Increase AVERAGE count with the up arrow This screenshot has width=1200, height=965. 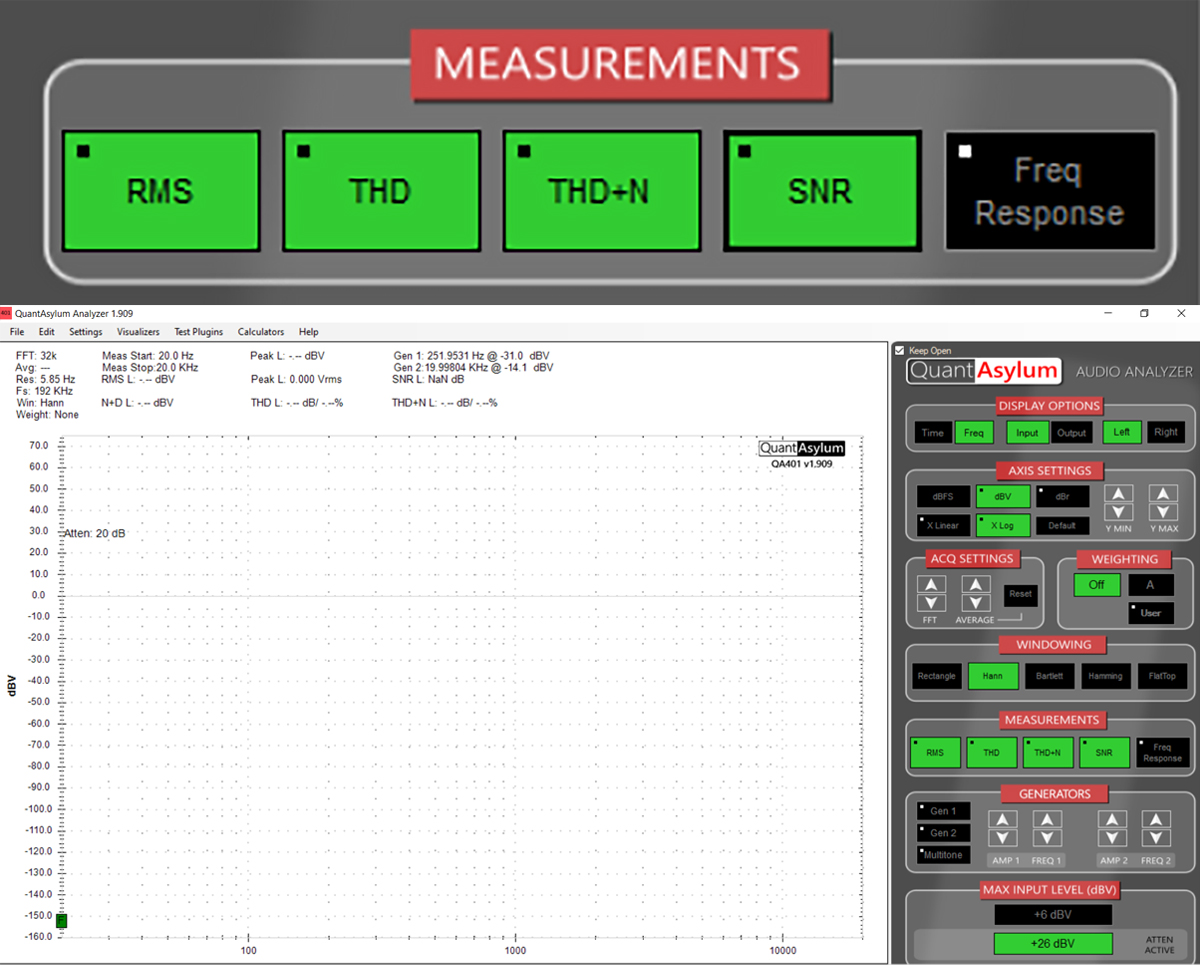[x=976, y=585]
